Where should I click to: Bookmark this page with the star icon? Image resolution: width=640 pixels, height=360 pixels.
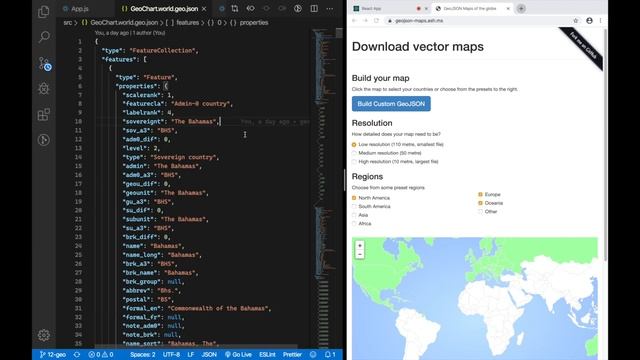[x=576, y=20]
